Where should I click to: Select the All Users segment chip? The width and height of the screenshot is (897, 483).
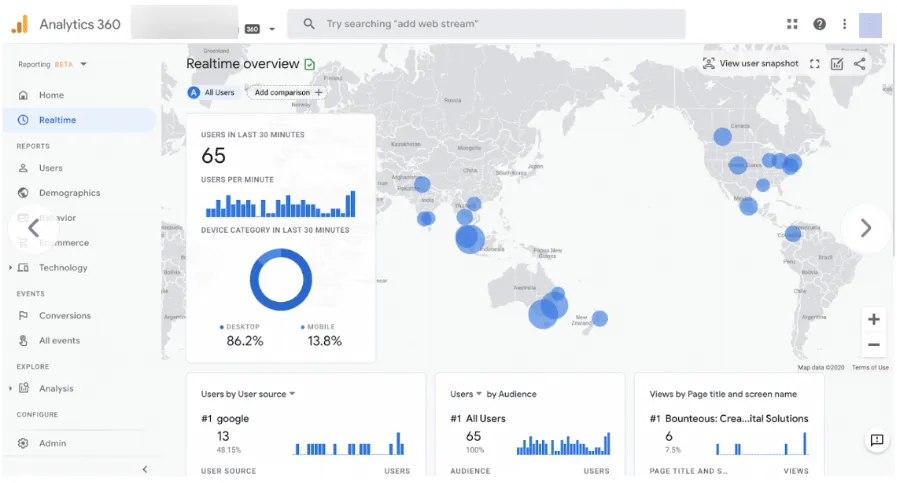212,93
